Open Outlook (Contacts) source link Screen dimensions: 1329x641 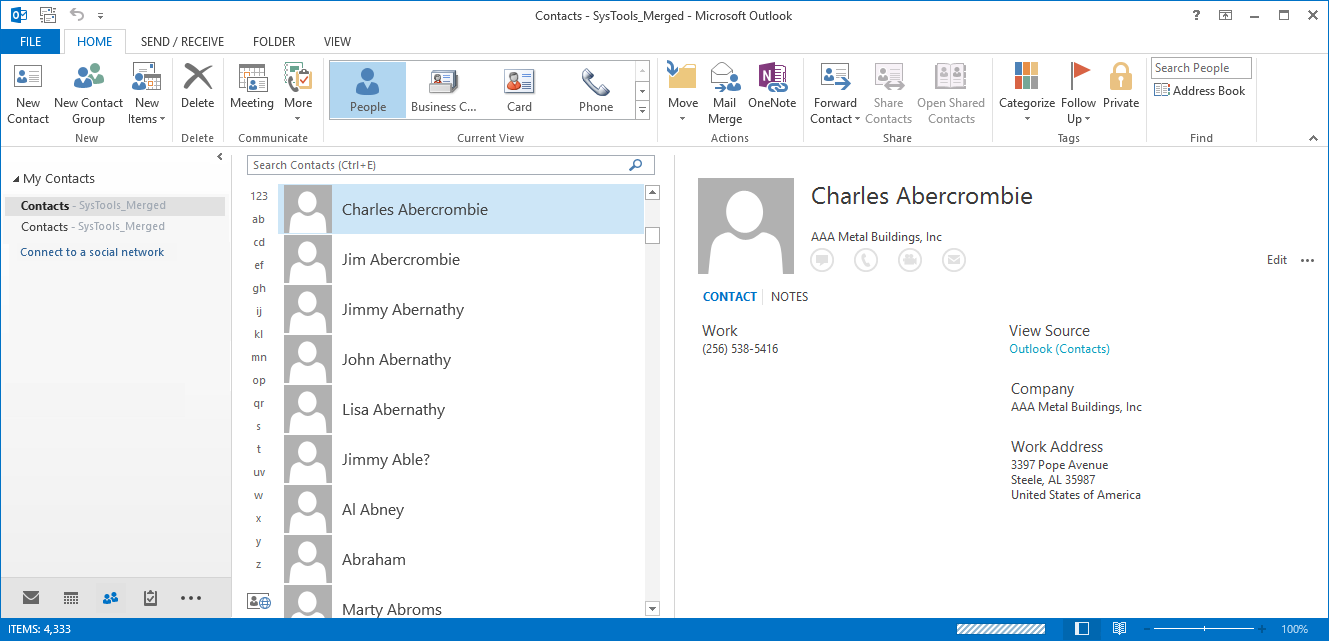pyautogui.click(x=1059, y=349)
